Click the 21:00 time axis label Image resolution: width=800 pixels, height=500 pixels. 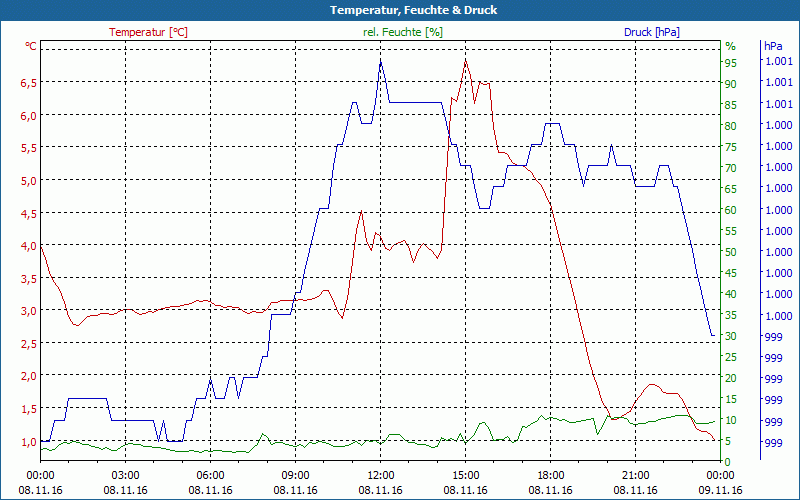636,475
